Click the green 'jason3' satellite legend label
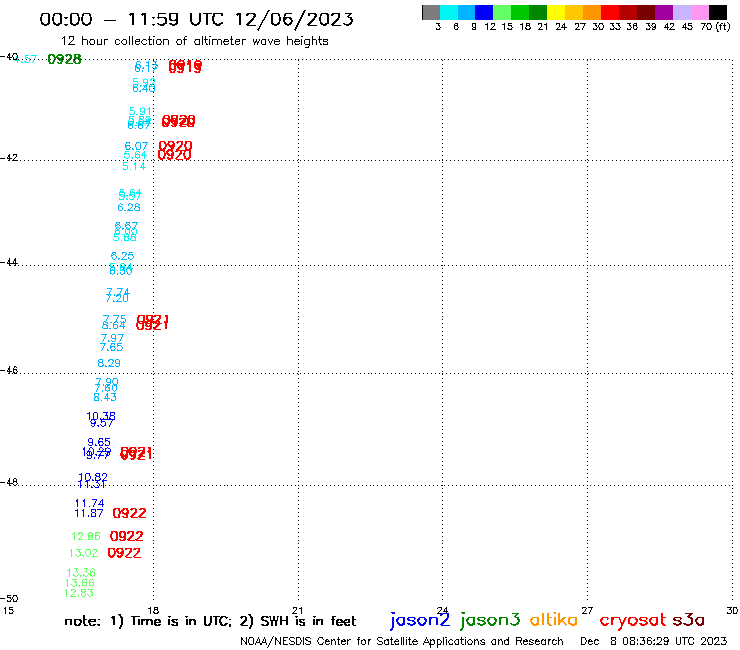The width and height of the screenshot is (740, 650). 490,620
